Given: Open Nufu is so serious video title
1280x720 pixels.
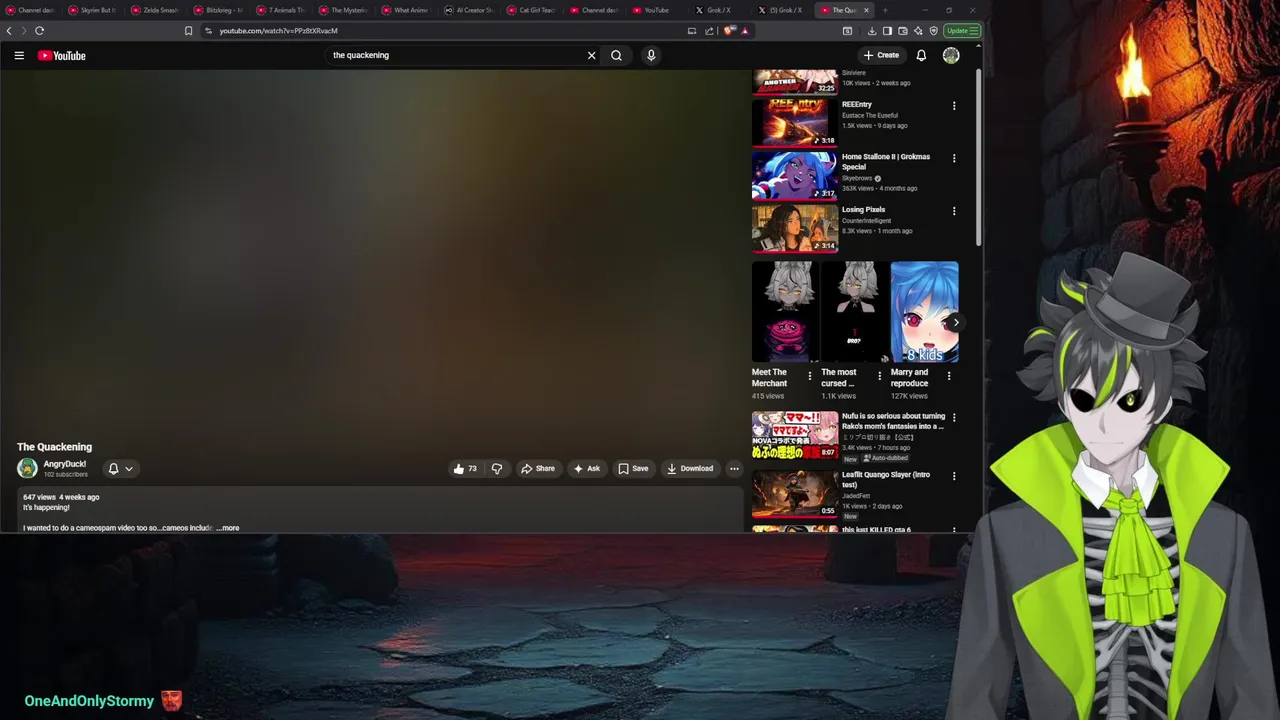Looking at the screenshot, I should [893, 421].
